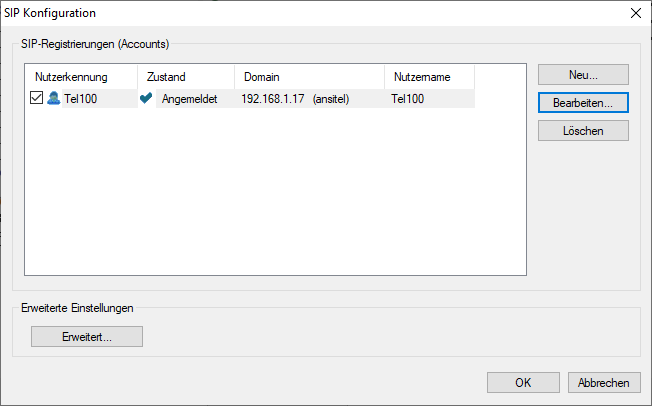The image size is (652, 406).
Task: Cancel using the Abbrechen button
Action: point(604,383)
